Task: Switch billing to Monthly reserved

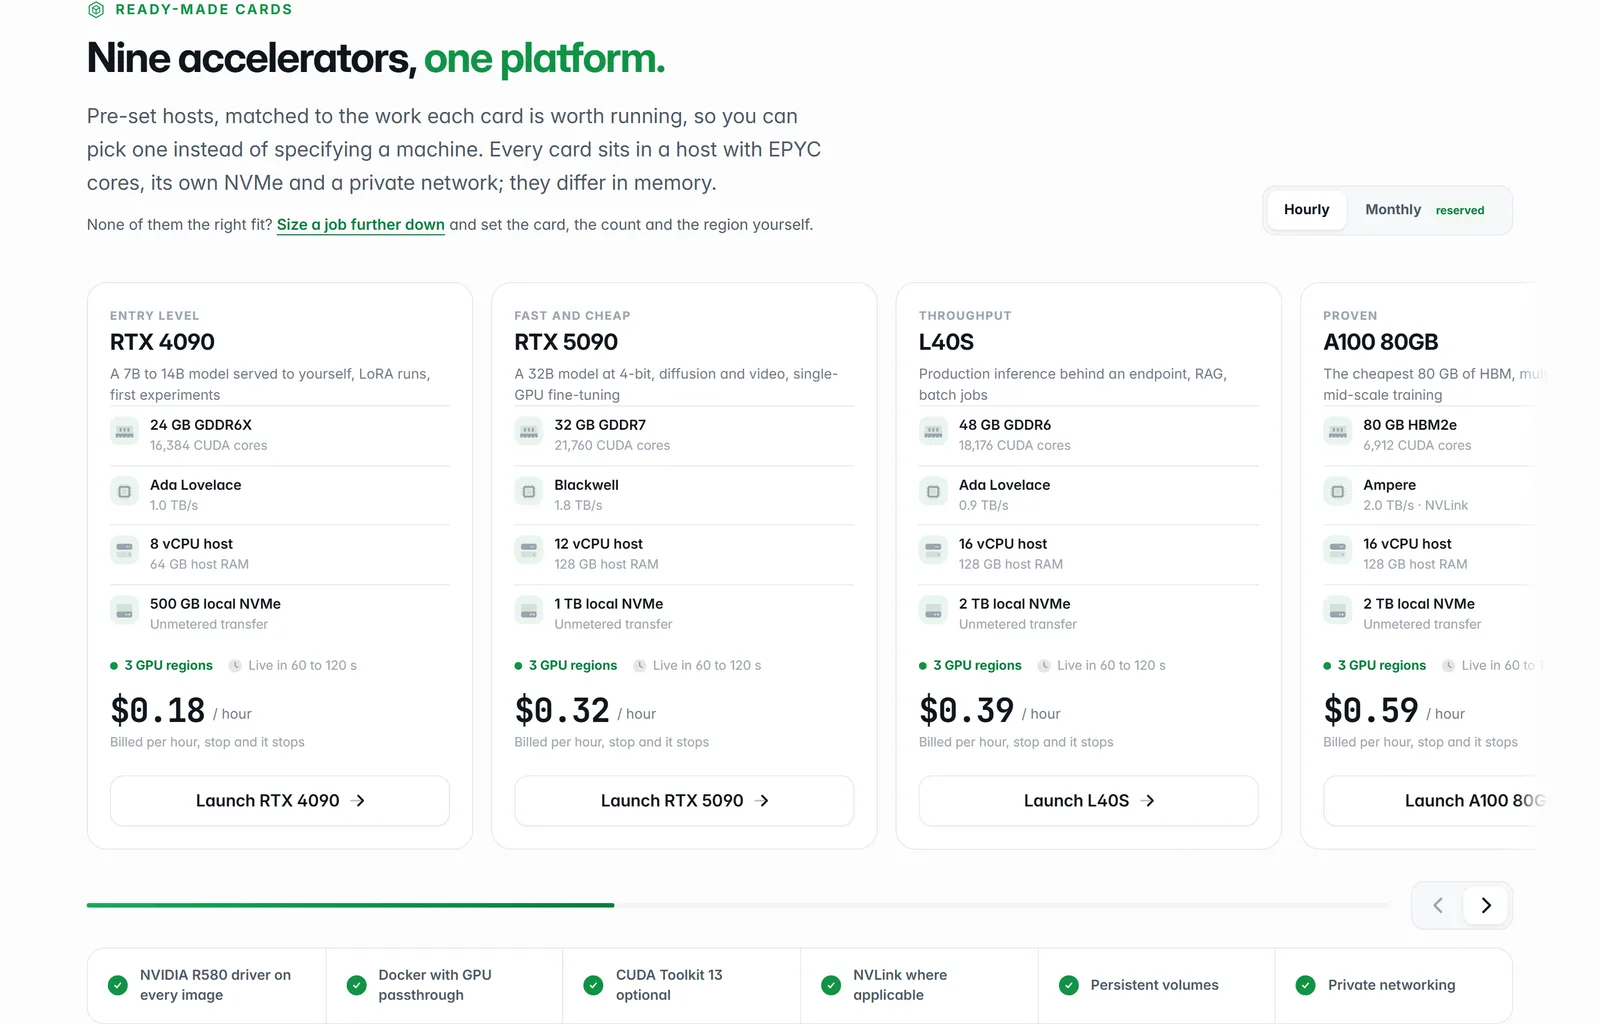Action: 1424,210
